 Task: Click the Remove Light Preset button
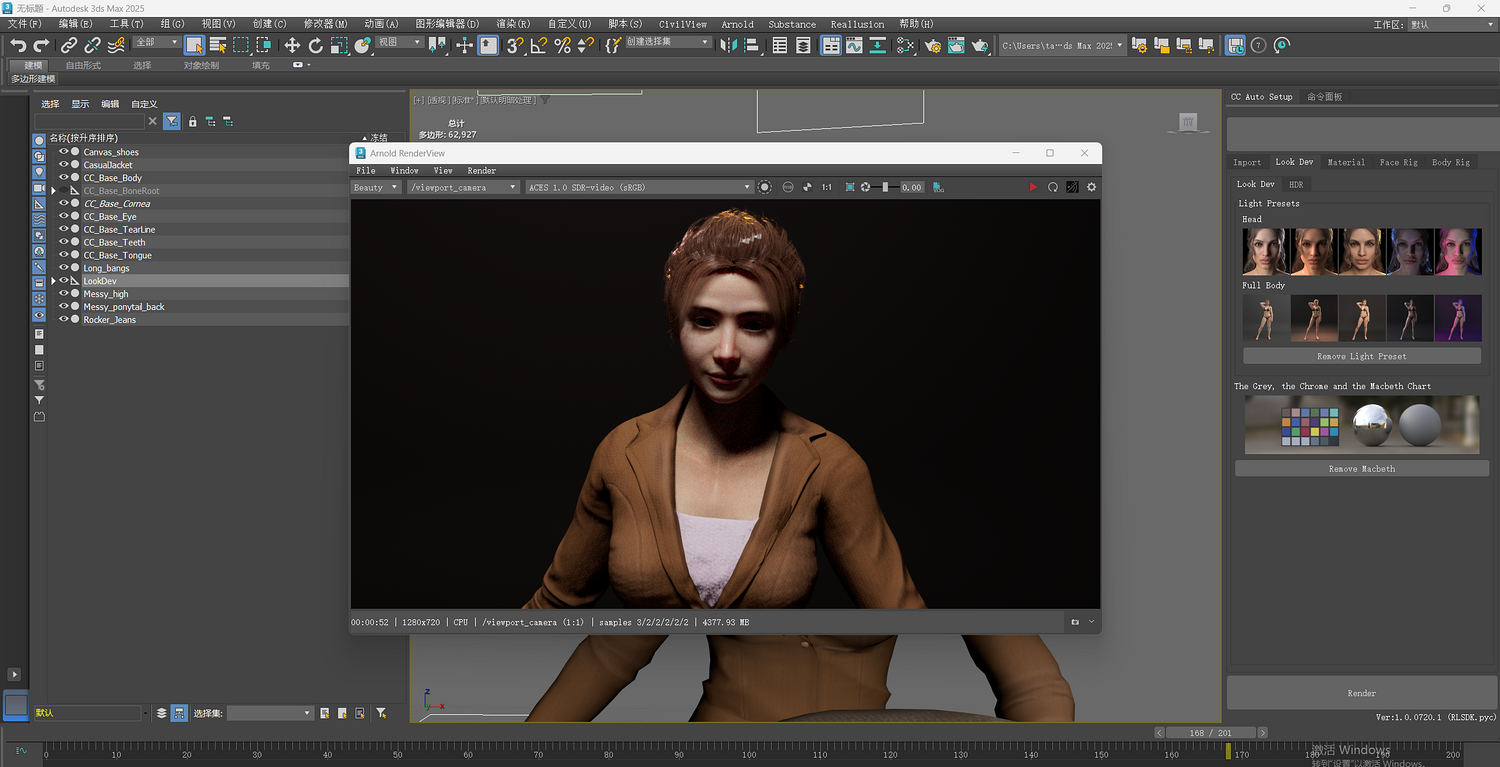coord(1361,356)
